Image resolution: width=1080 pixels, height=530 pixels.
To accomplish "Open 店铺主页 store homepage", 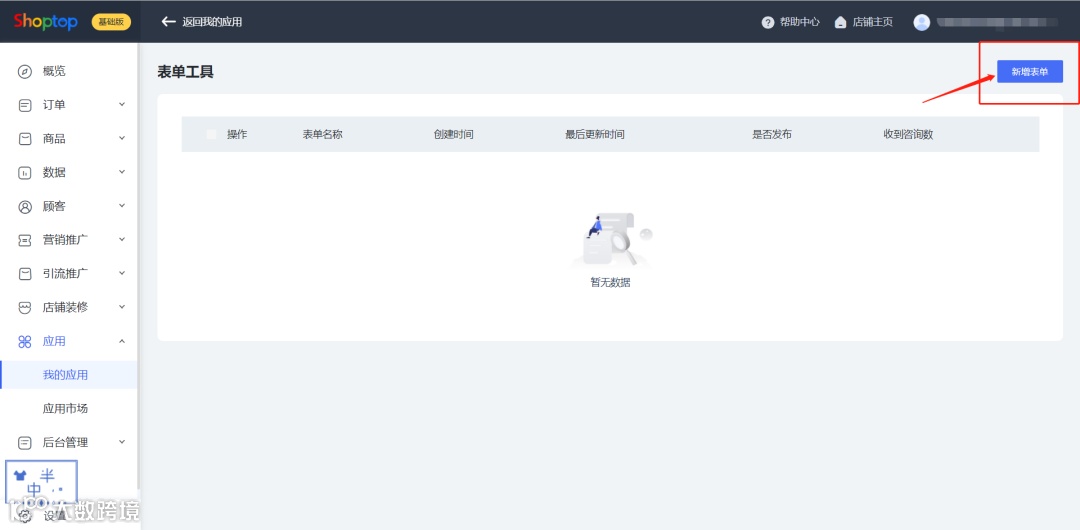I will point(873,22).
